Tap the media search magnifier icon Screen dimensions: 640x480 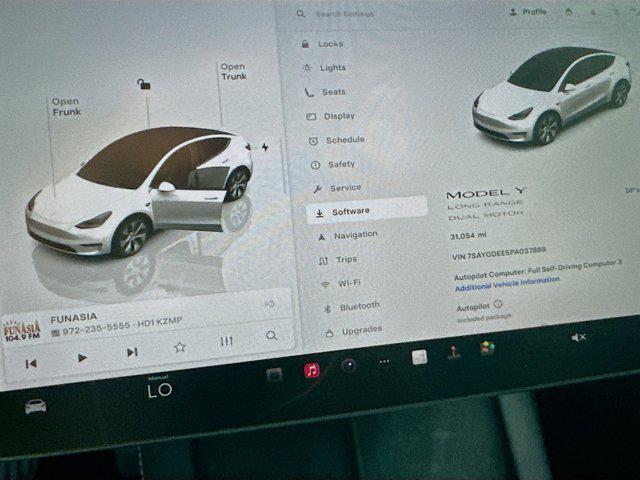[271, 336]
